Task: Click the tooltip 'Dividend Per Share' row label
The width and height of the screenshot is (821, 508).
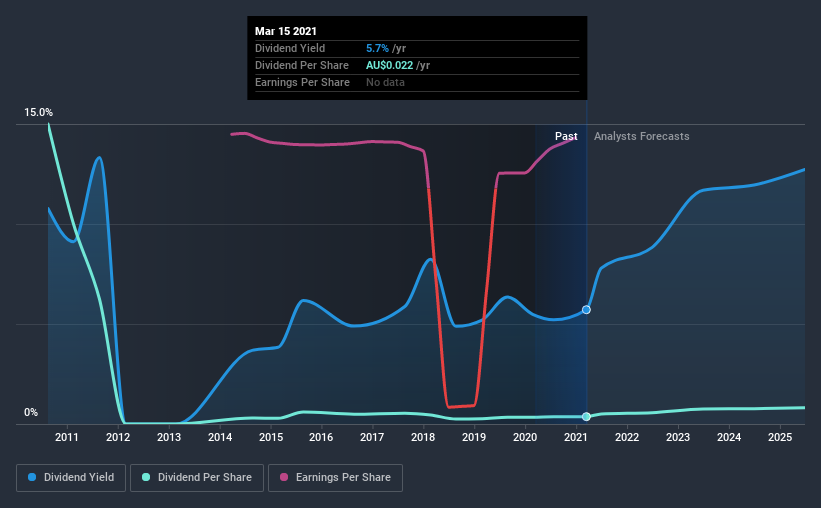Action: pos(302,65)
